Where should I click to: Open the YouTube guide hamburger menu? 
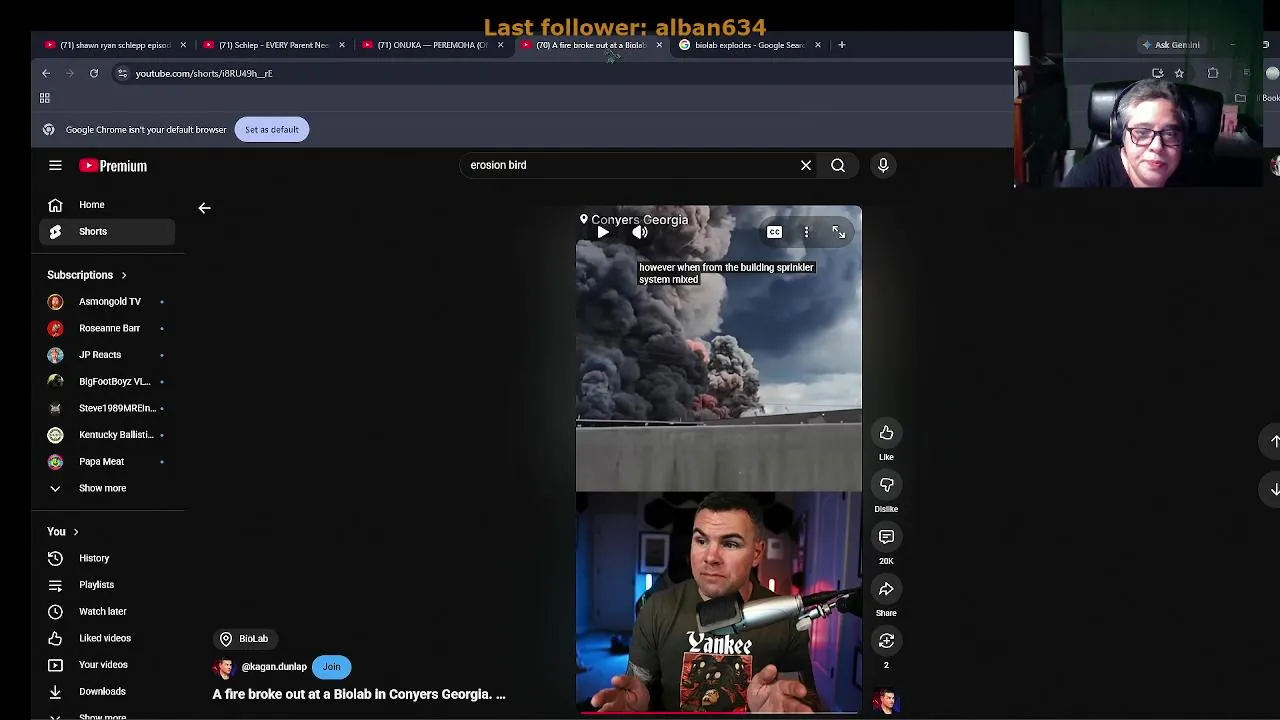tap(55, 166)
